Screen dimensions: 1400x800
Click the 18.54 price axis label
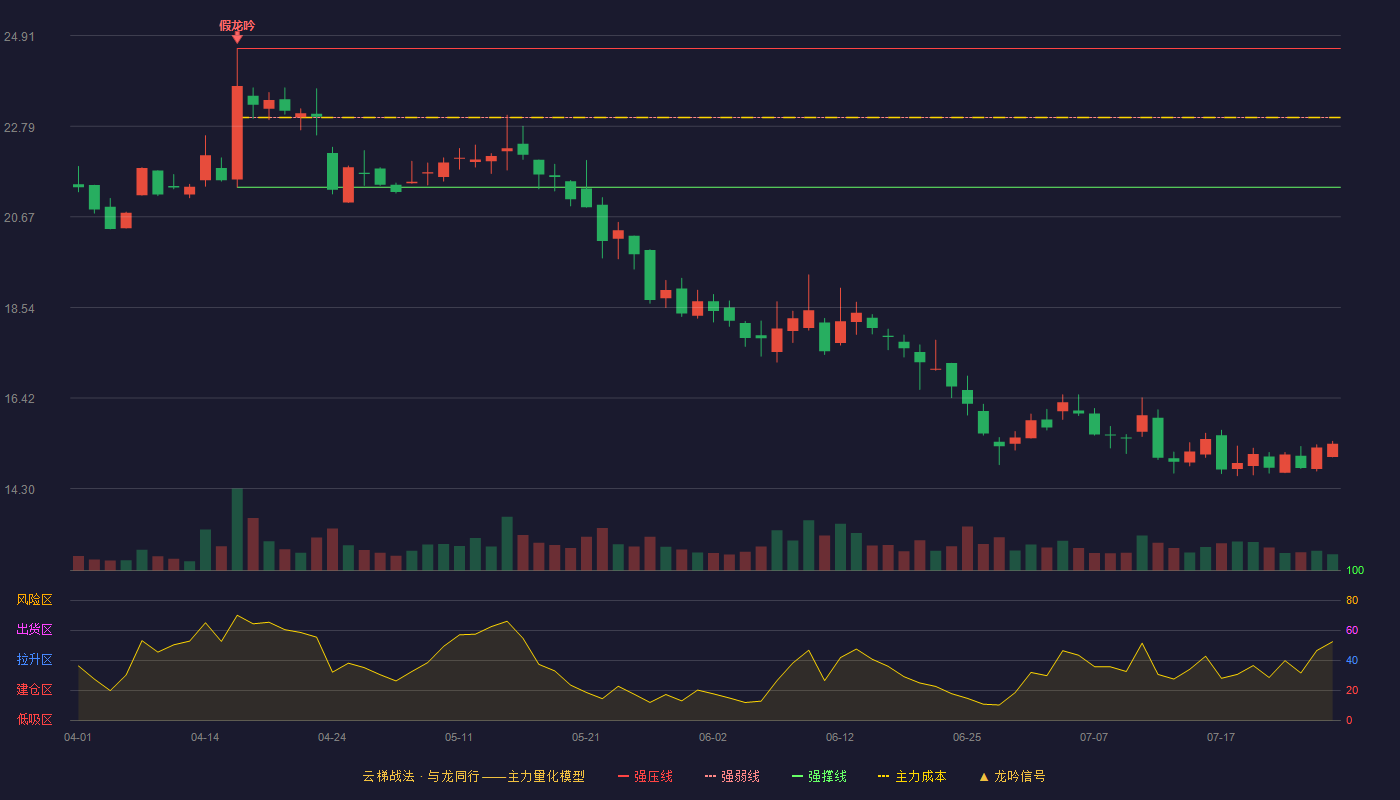click(x=19, y=308)
